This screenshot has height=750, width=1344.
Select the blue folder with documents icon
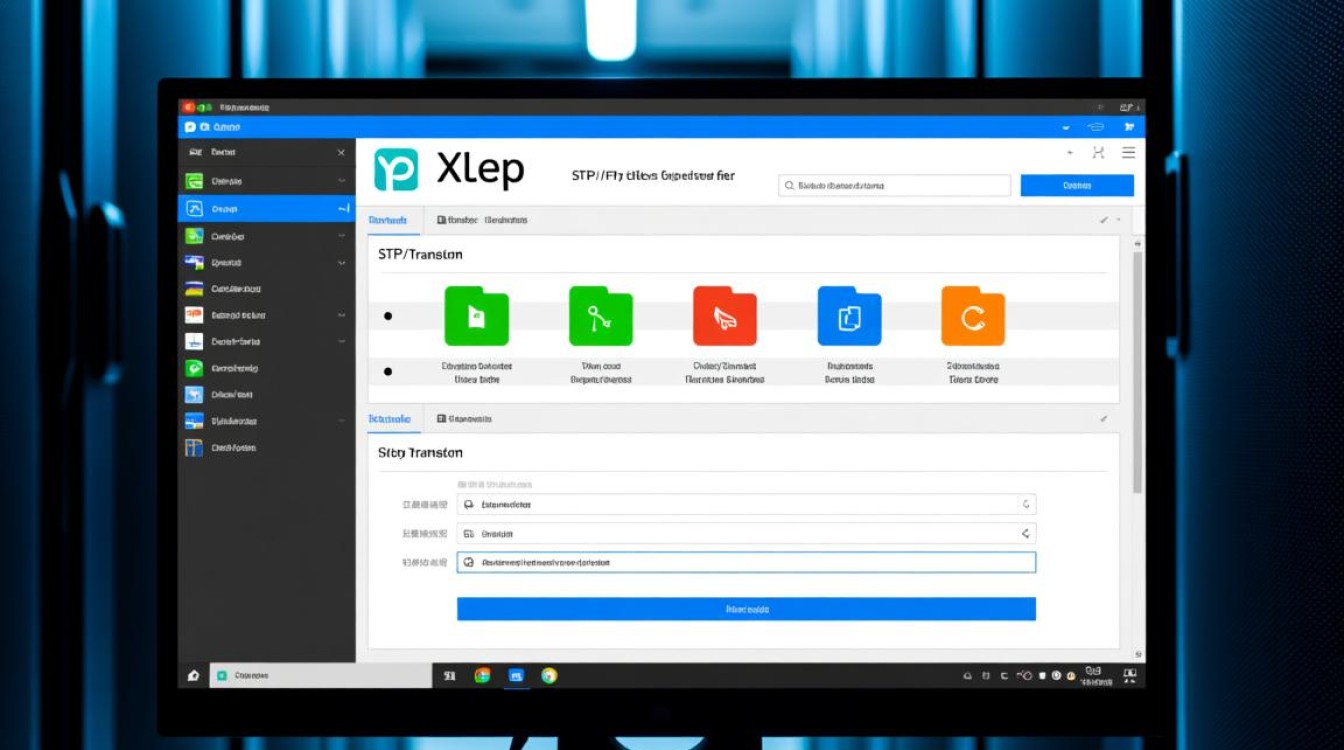point(849,317)
